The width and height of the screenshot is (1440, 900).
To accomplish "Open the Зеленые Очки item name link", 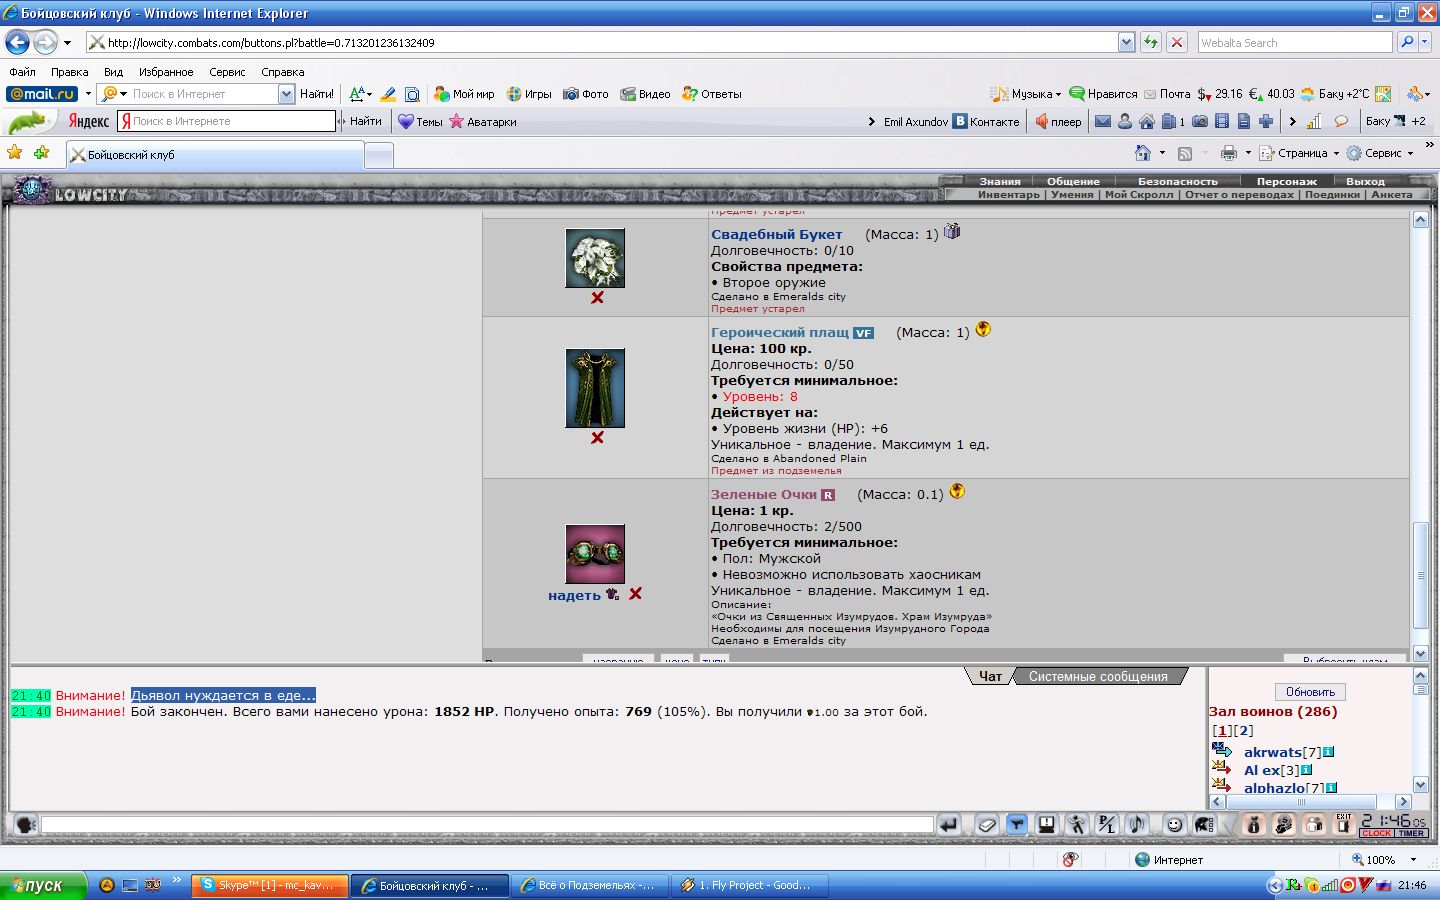I will coord(764,494).
